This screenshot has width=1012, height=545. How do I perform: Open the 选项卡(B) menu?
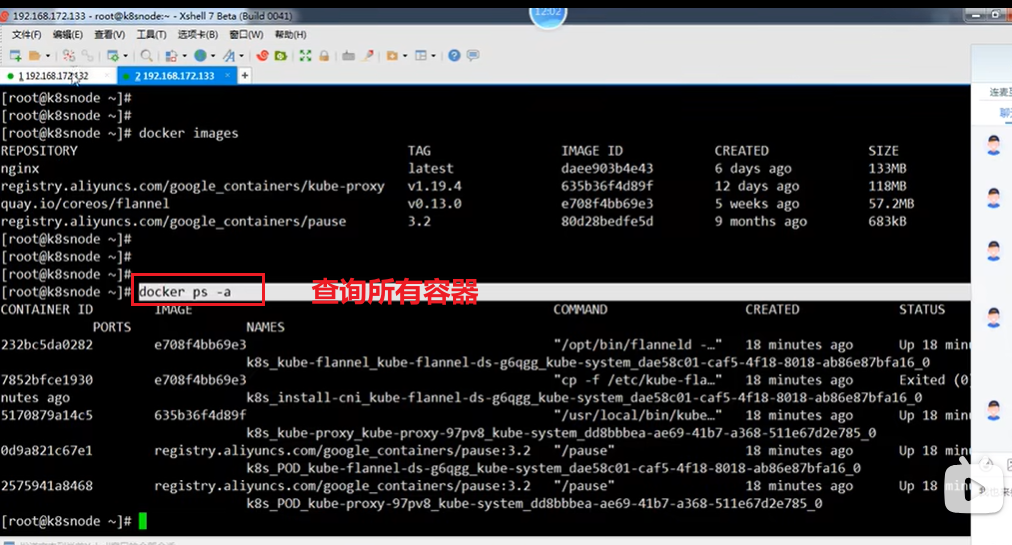tap(197, 34)
